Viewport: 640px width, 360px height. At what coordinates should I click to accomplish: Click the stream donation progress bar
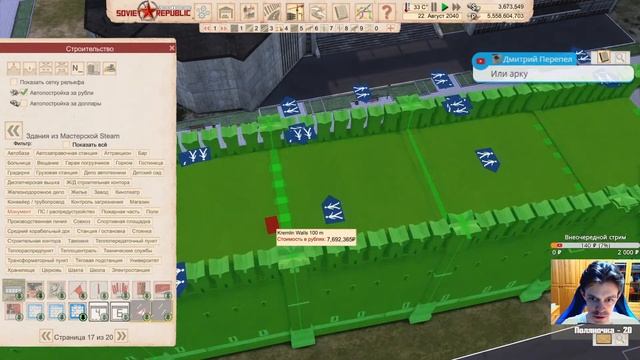pos(595,245)
